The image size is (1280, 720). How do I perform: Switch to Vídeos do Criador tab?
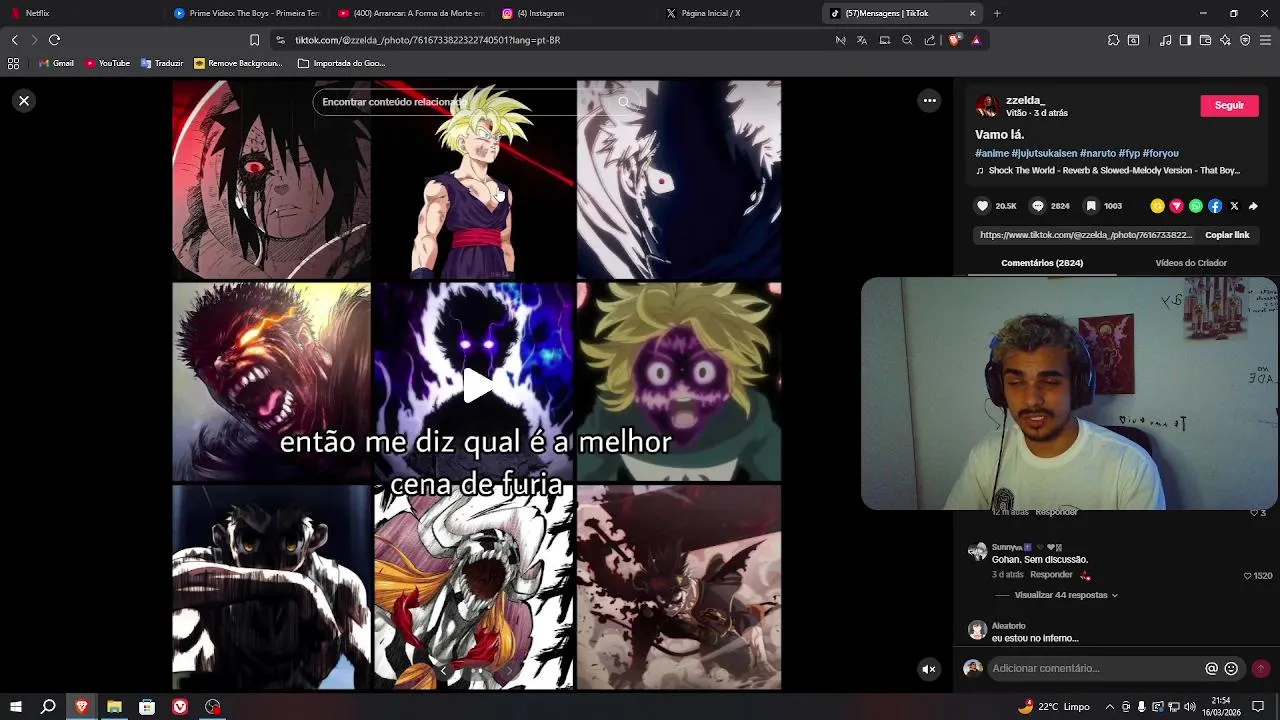pos(1191,263)
